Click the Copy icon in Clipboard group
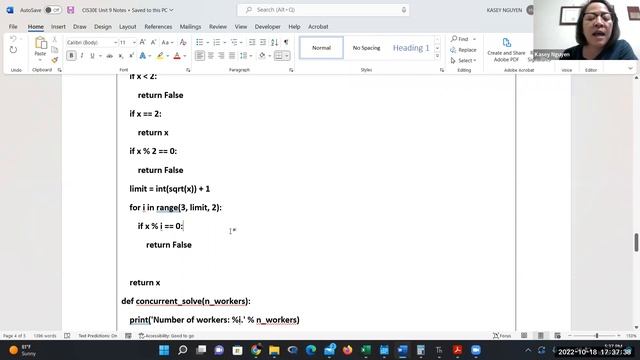Image resolution: width=640 pixels, height=360 pixels. click(x=54, y=50)
